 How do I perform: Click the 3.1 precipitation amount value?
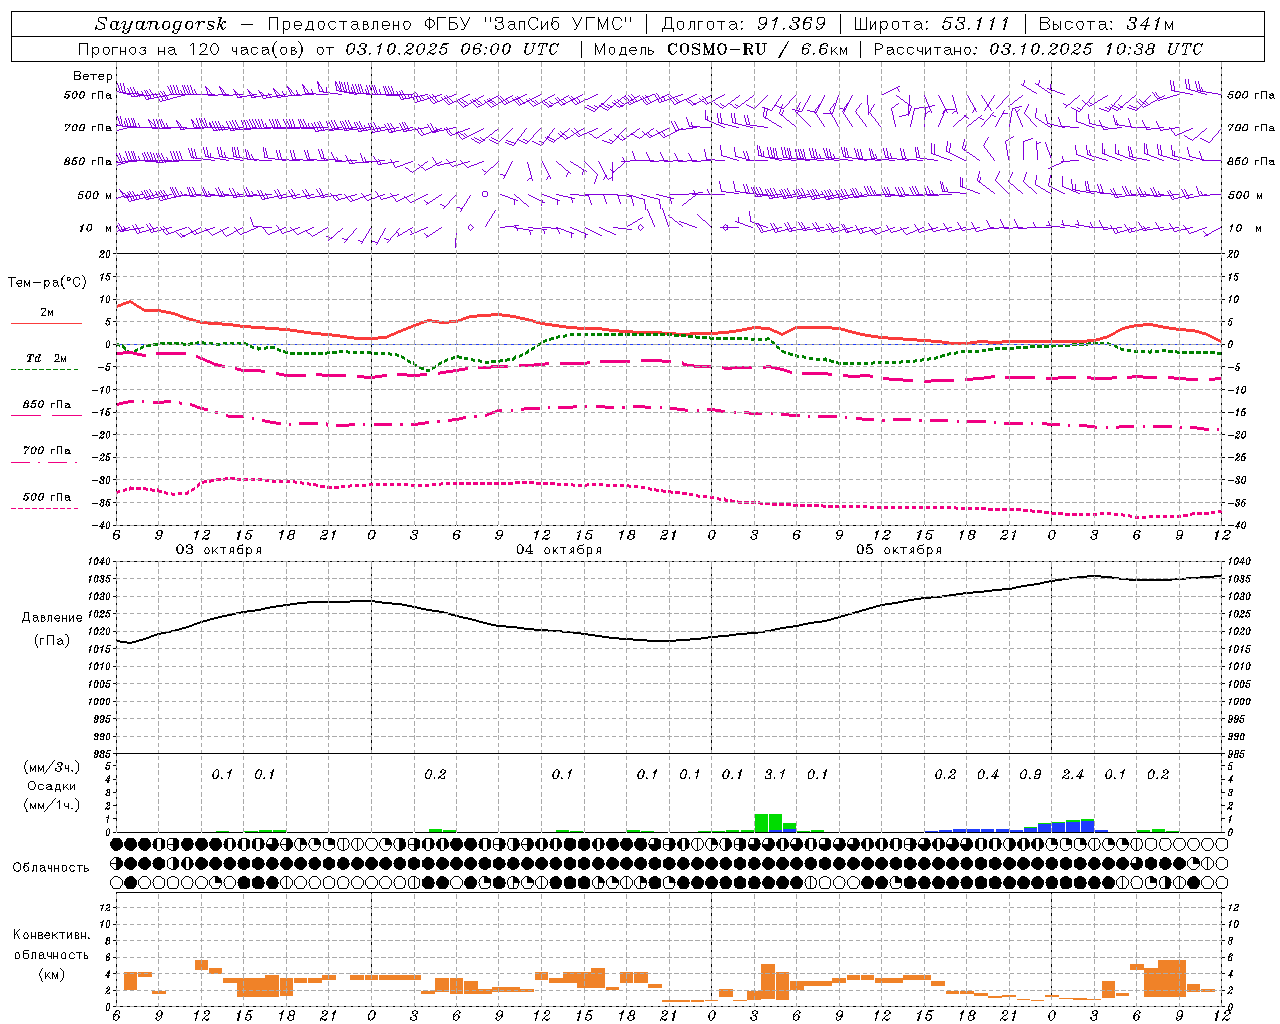(x=775, y=775)
